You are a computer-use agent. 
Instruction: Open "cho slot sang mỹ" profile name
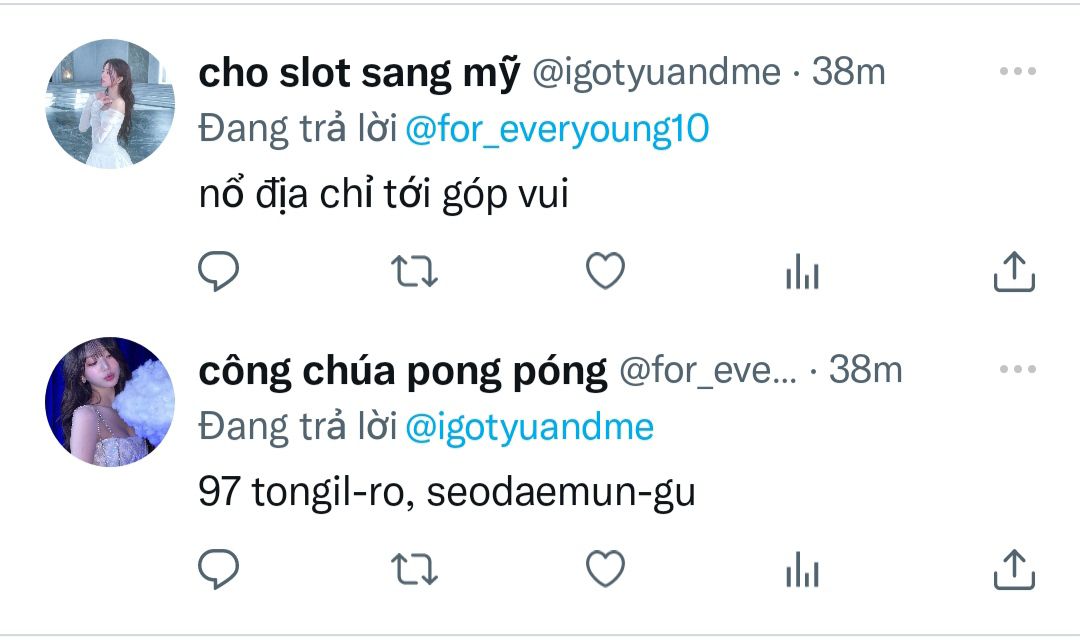click(x=359, y=73)
